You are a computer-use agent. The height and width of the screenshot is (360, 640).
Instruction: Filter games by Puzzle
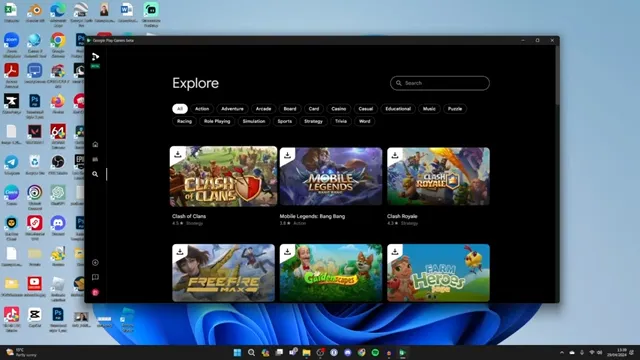pos(455,109)
